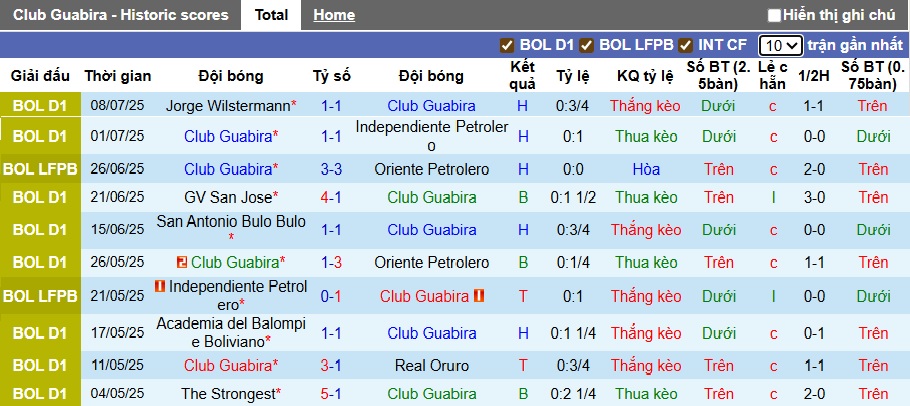
Task: Click the red card icon after Club Guabira on 21/05/25
Action: pyautogui.click(x=479, y=296)
